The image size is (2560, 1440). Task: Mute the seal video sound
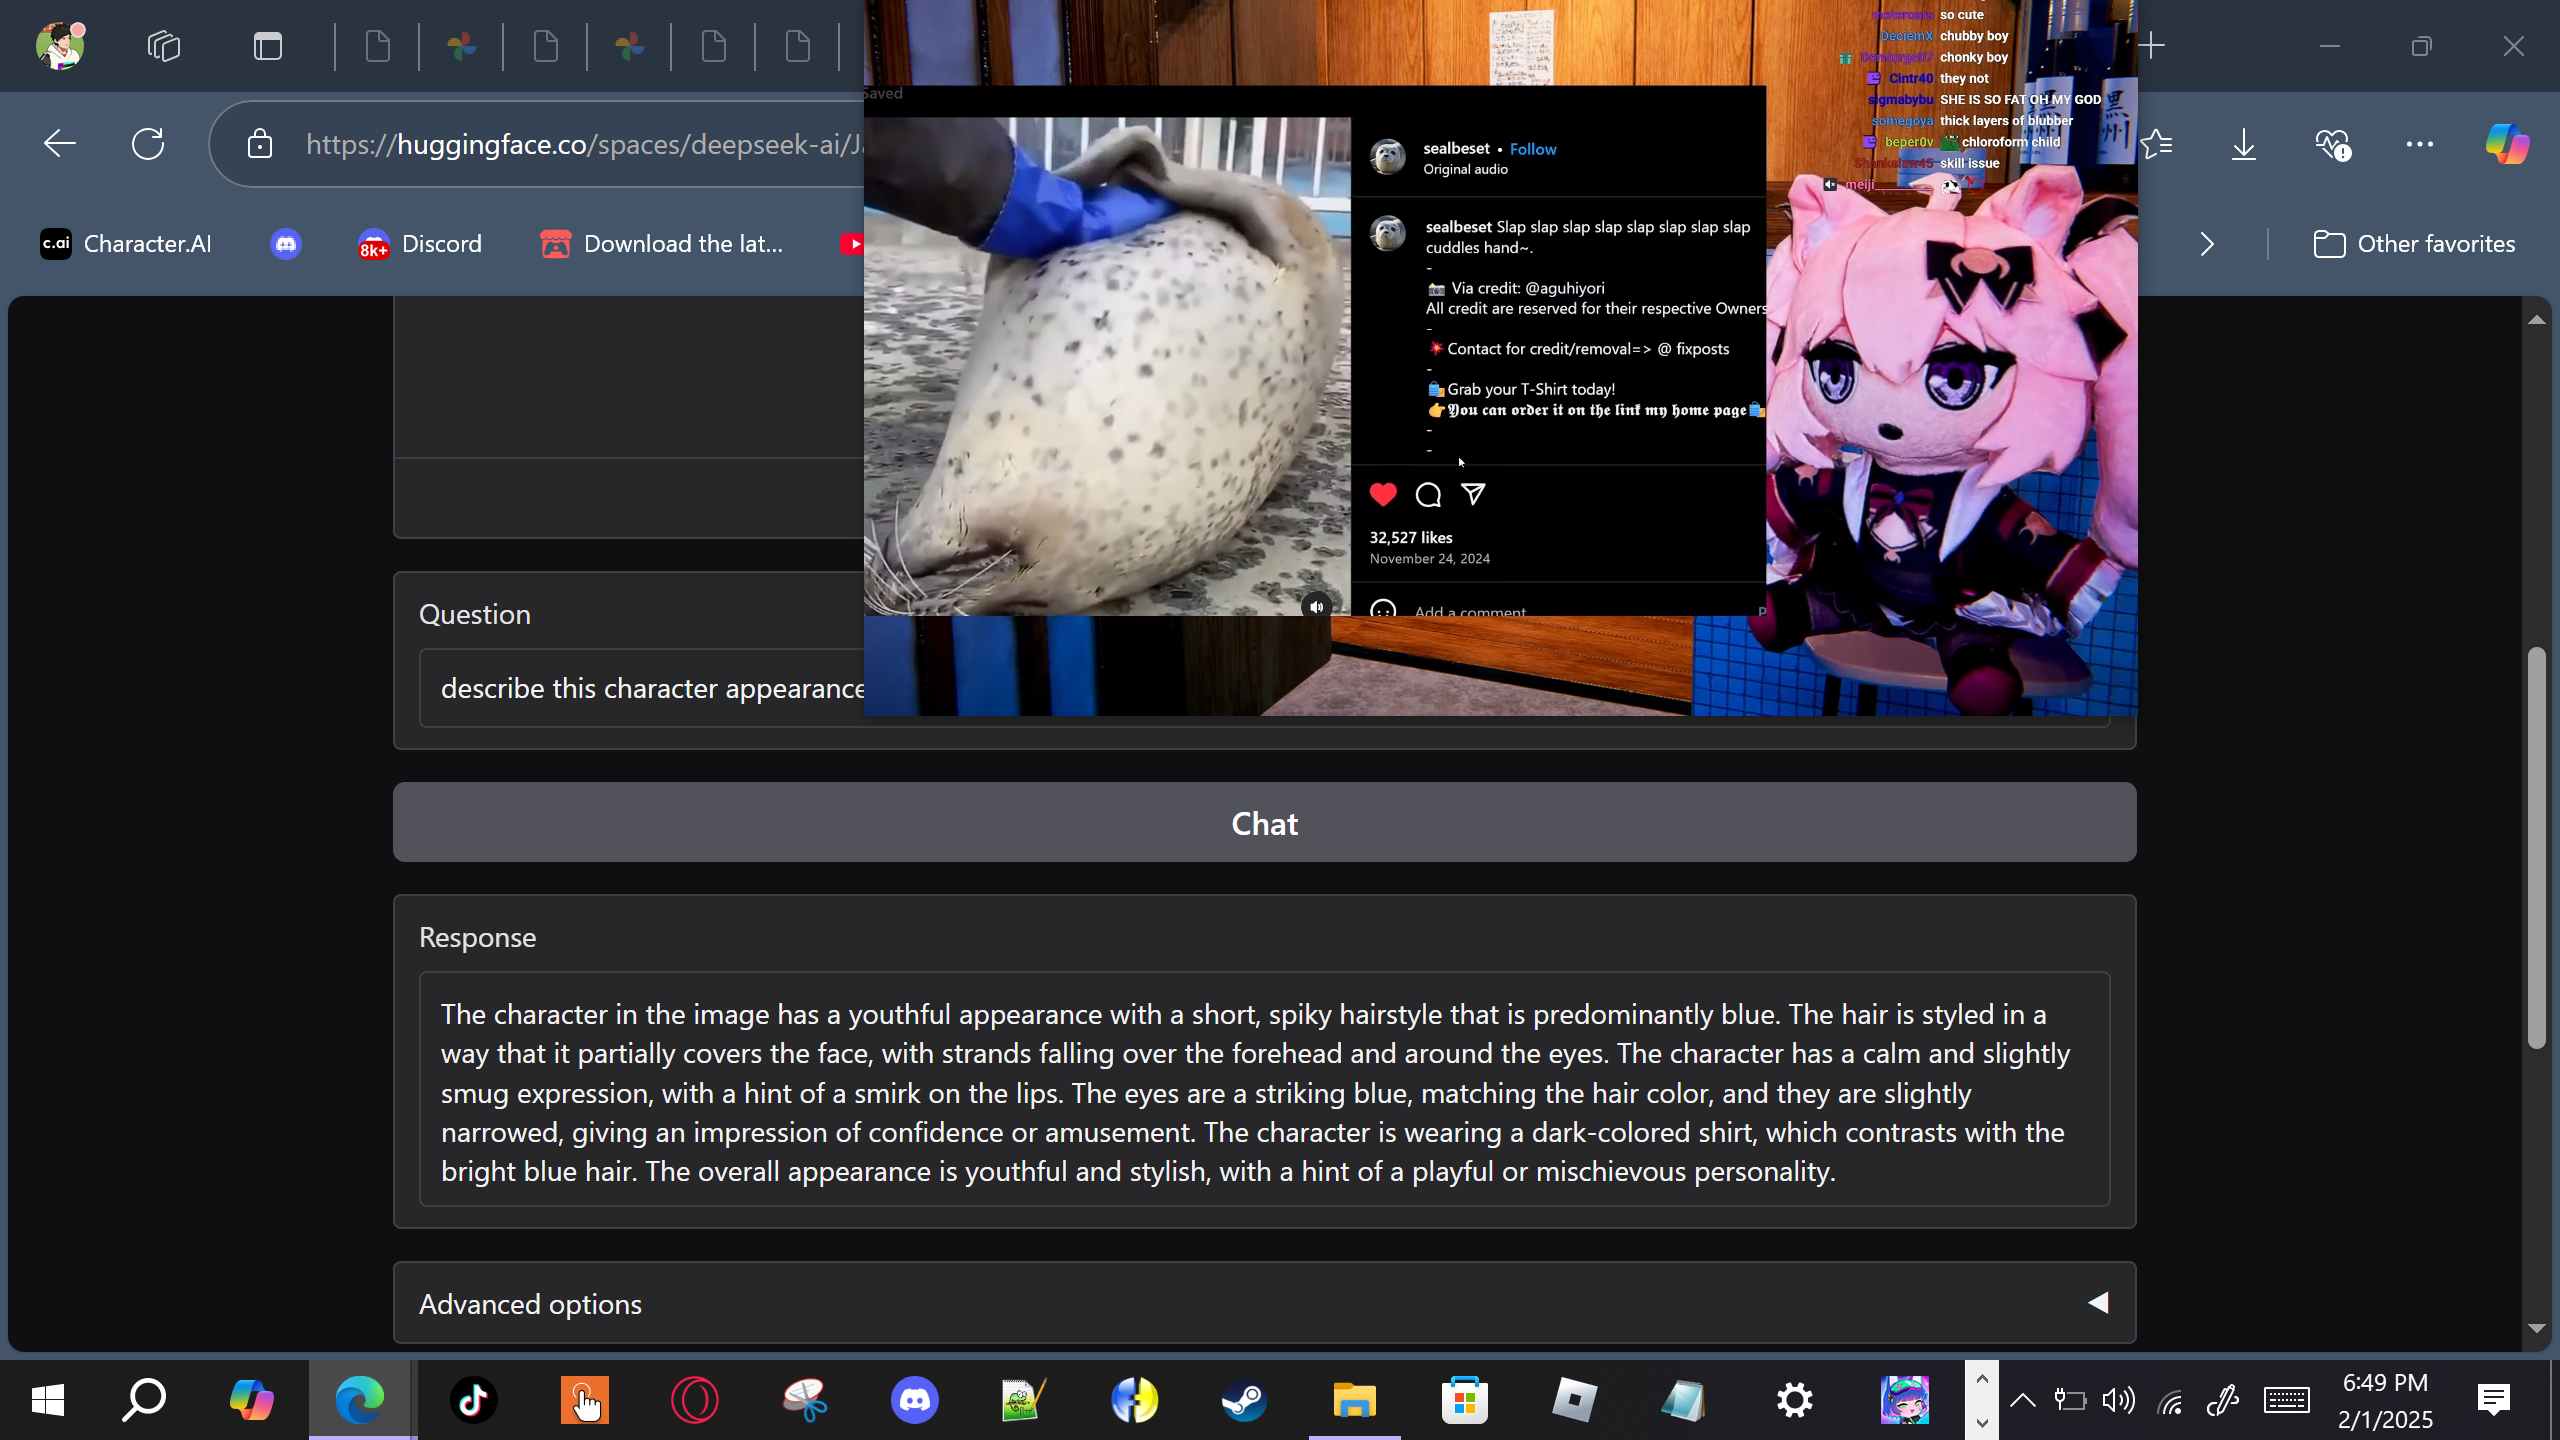[x=1316, y=606]
